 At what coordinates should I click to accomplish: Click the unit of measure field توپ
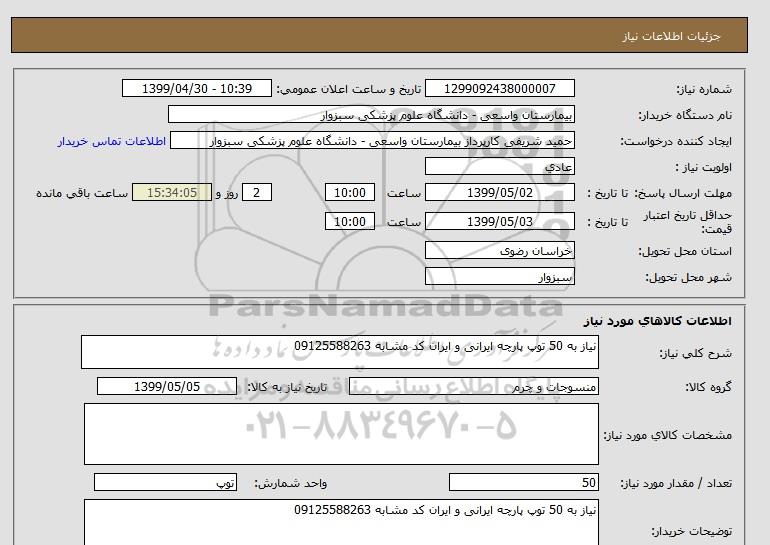pos(165,482)
